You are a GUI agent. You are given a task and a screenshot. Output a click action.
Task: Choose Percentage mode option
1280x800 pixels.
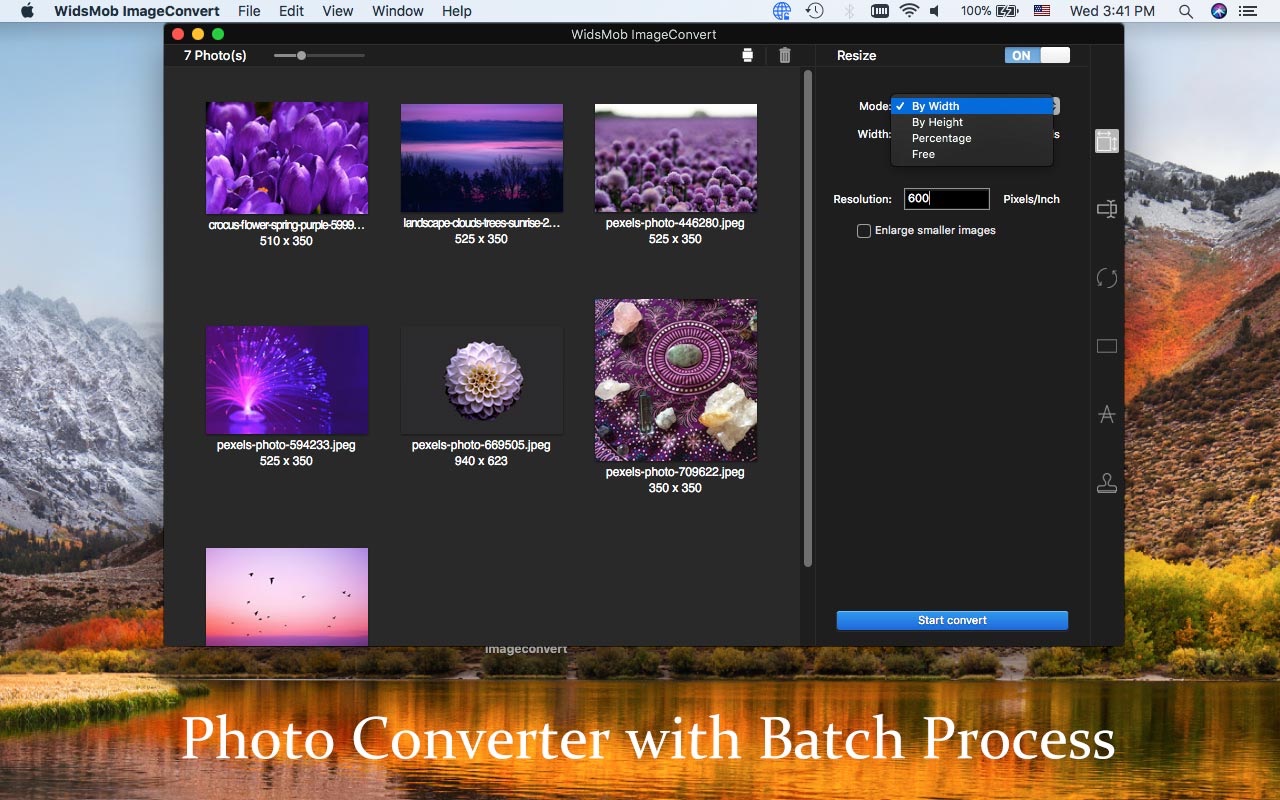tap(972, 138)
